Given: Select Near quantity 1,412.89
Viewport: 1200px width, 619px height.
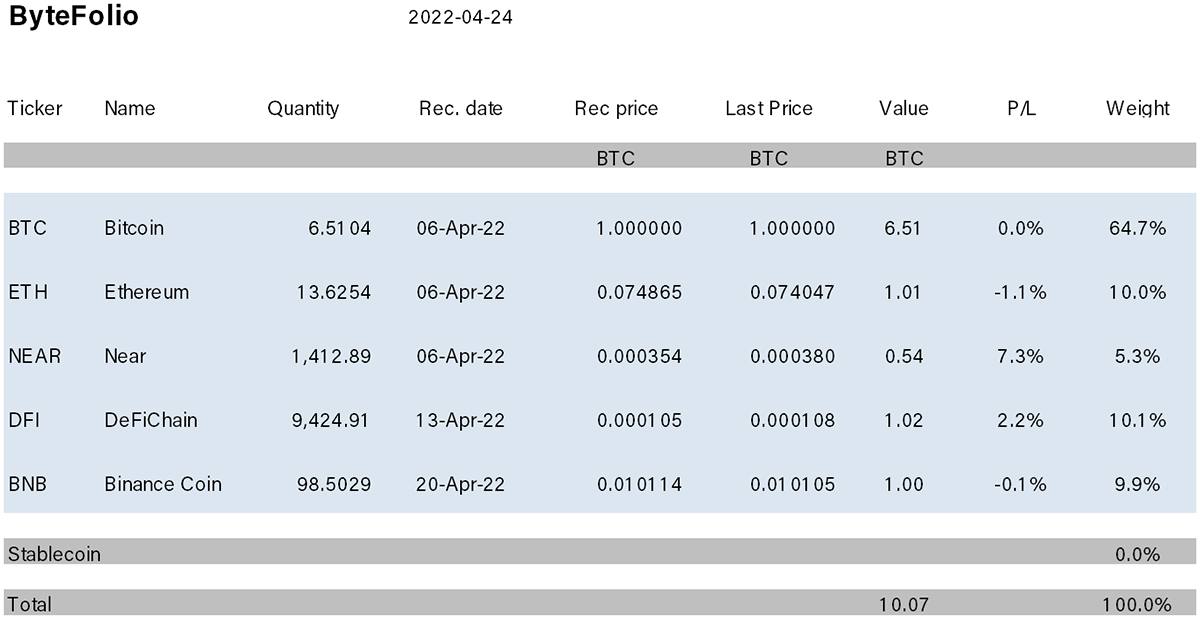Looking at the screenshot, I should coord(330,356).
